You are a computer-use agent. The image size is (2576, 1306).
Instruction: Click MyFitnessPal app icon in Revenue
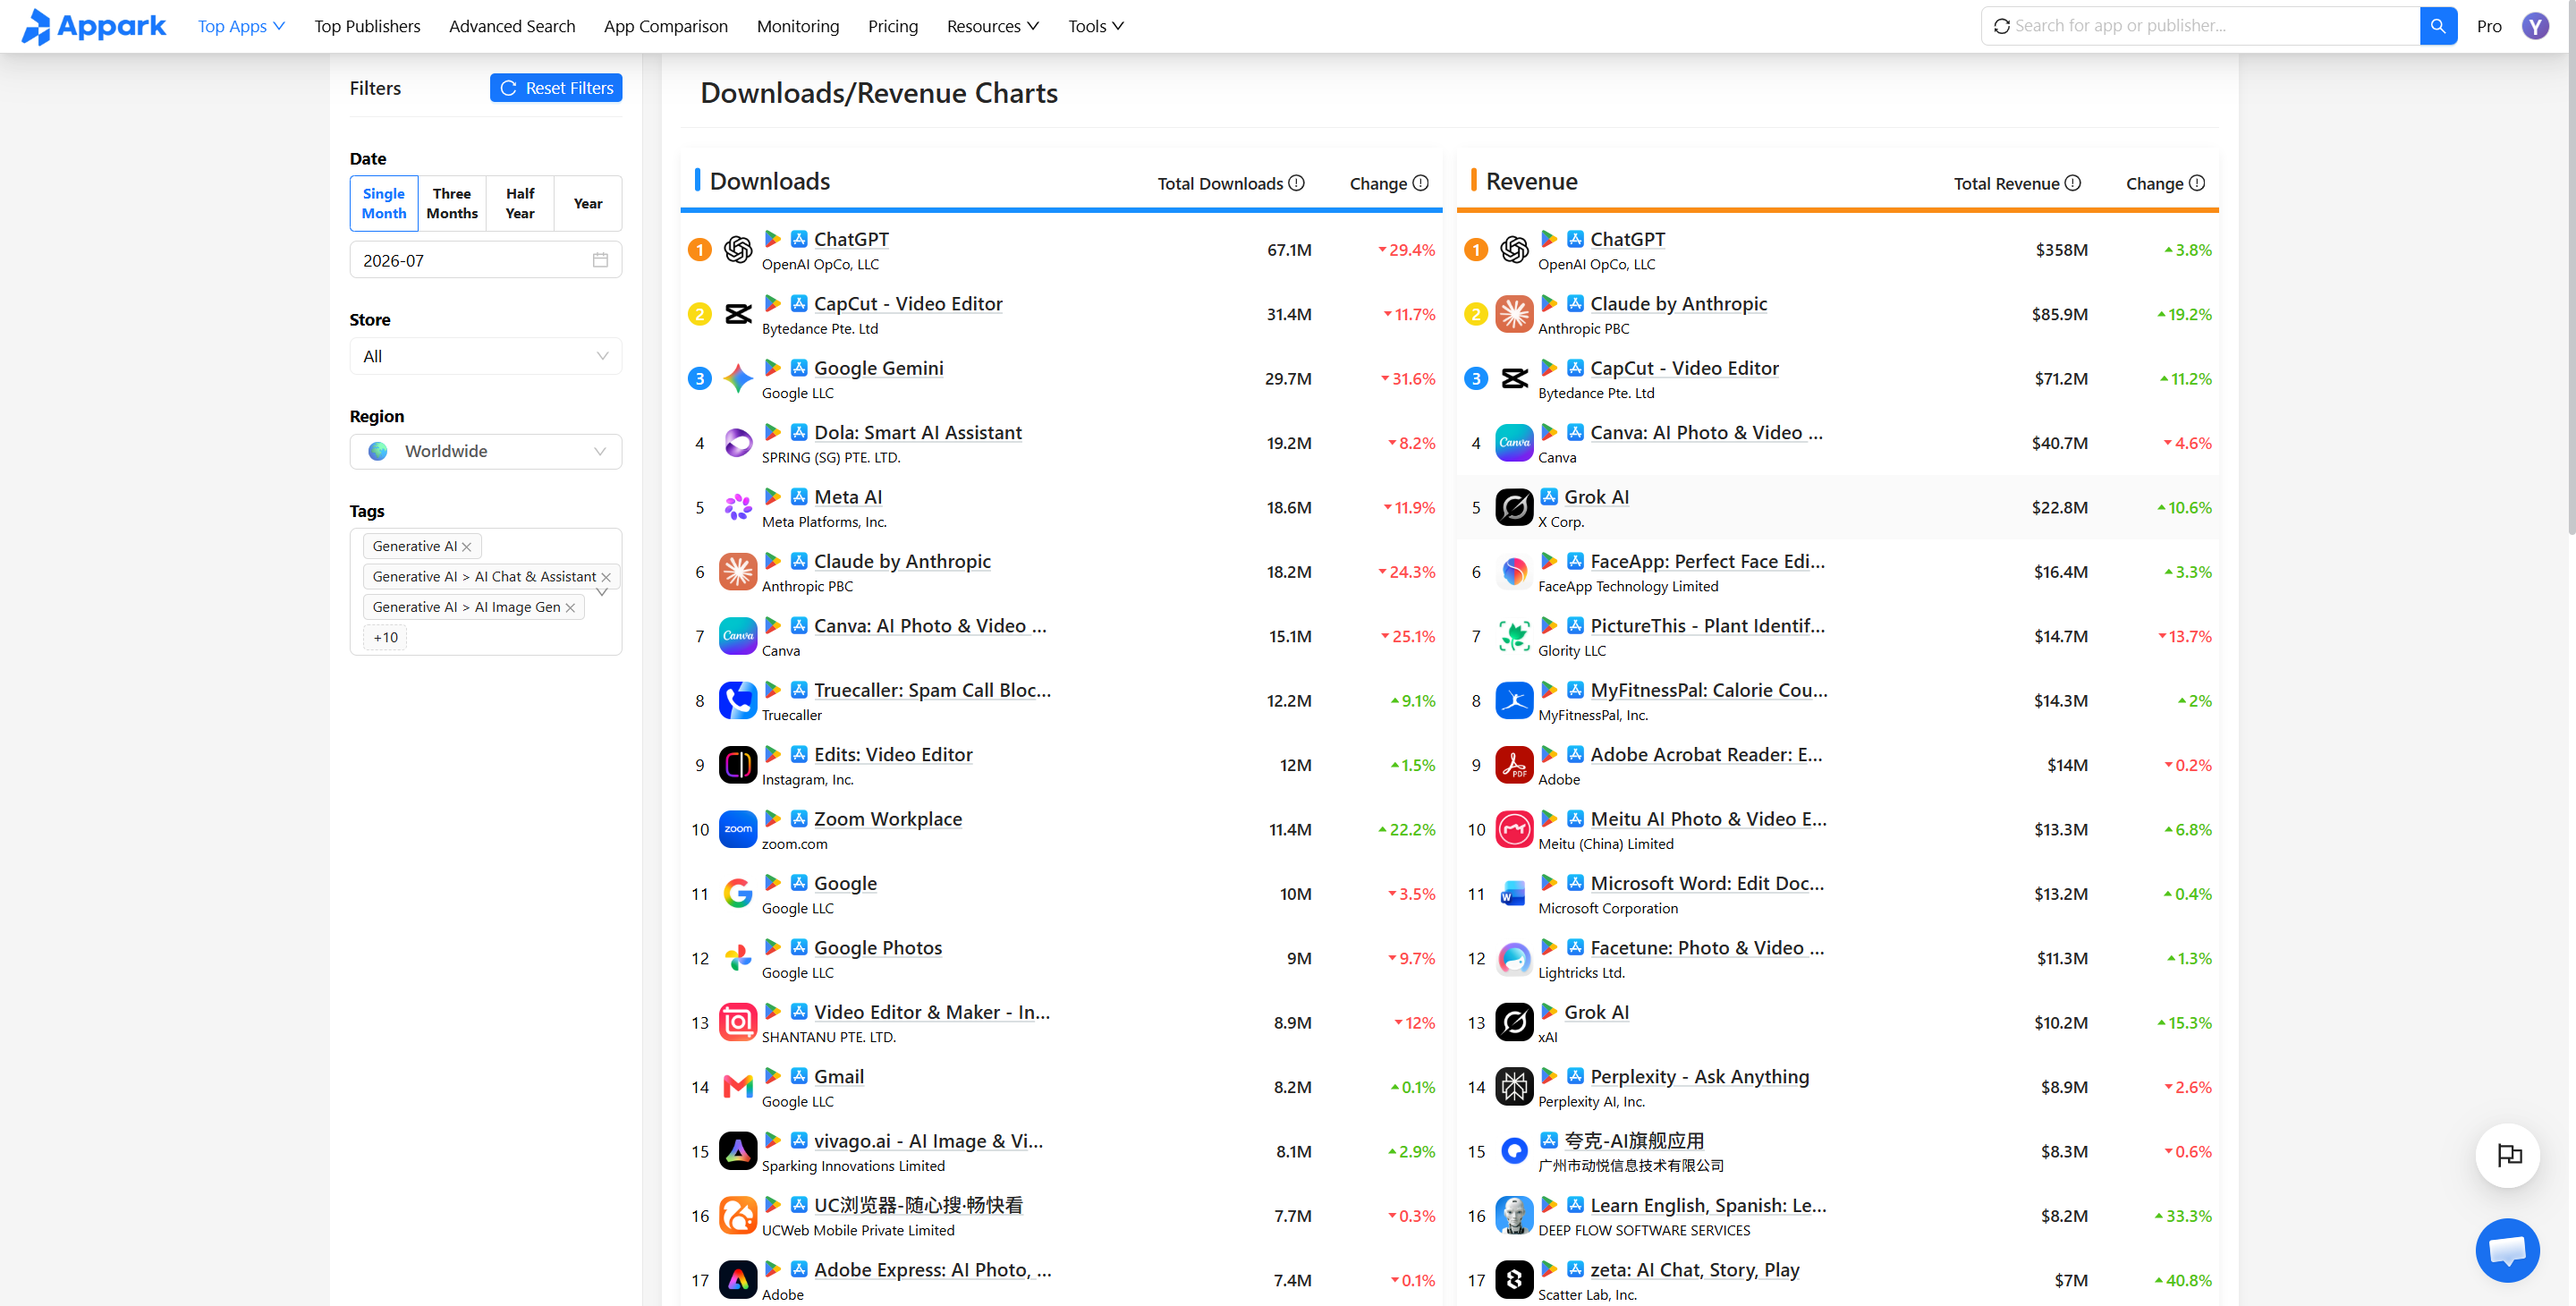tap(1514, 700)
